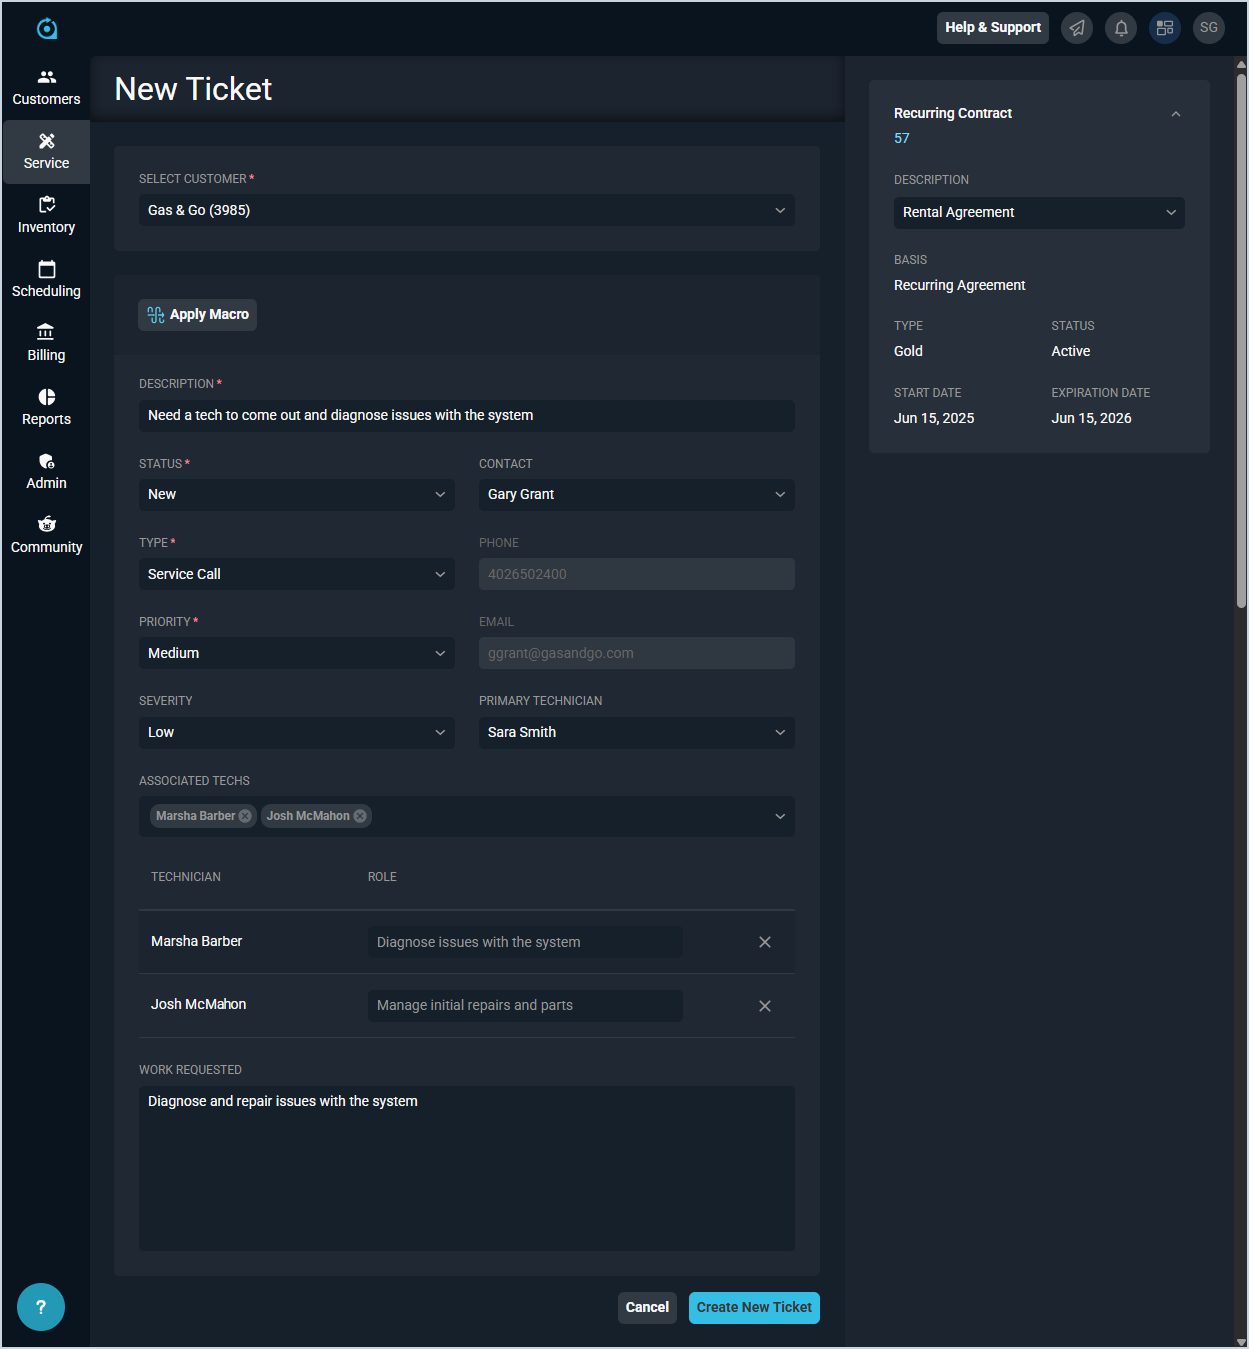Click the 'Jun 15, 2025' start date

click(x=934, y=418)
